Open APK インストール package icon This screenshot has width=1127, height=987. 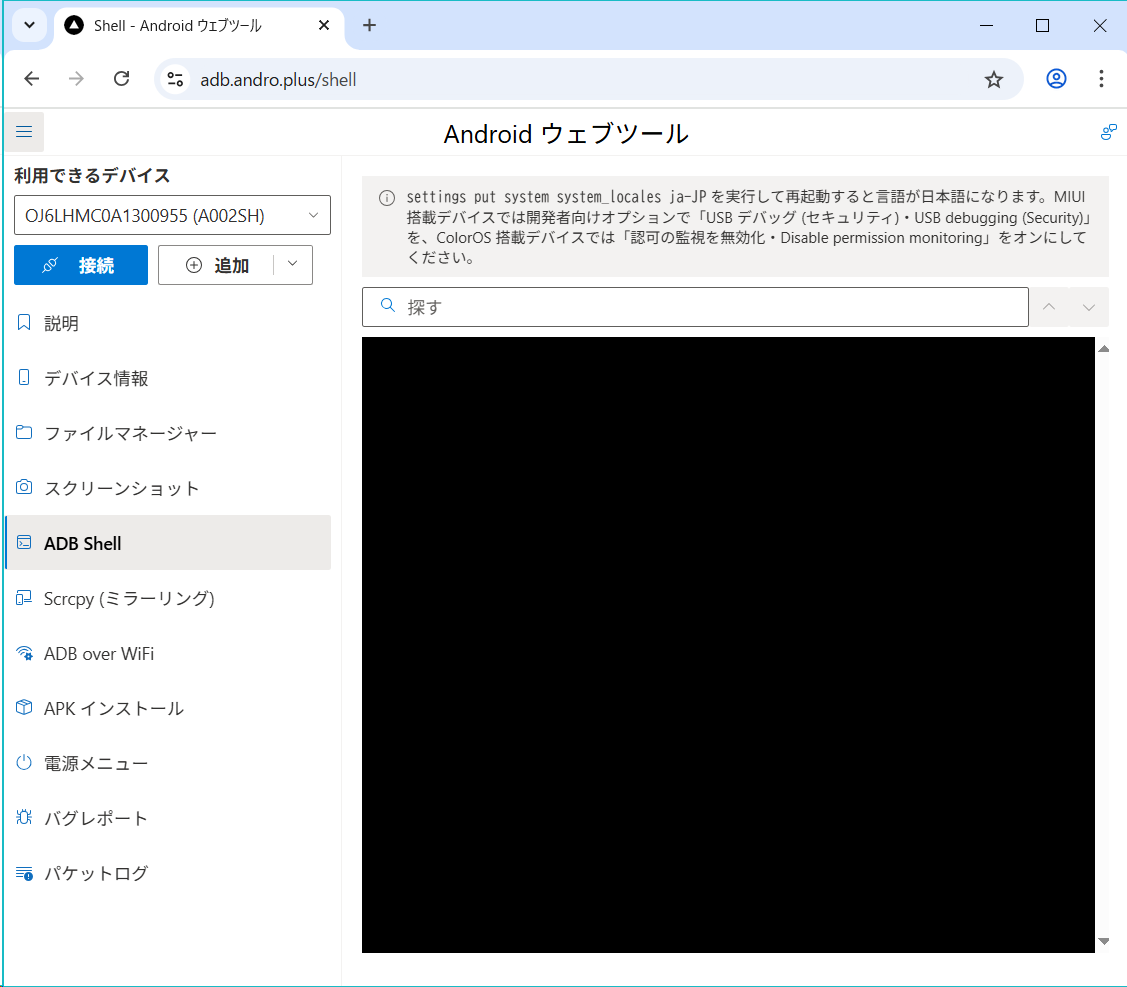pyautogui.click(x=24, y=708)
